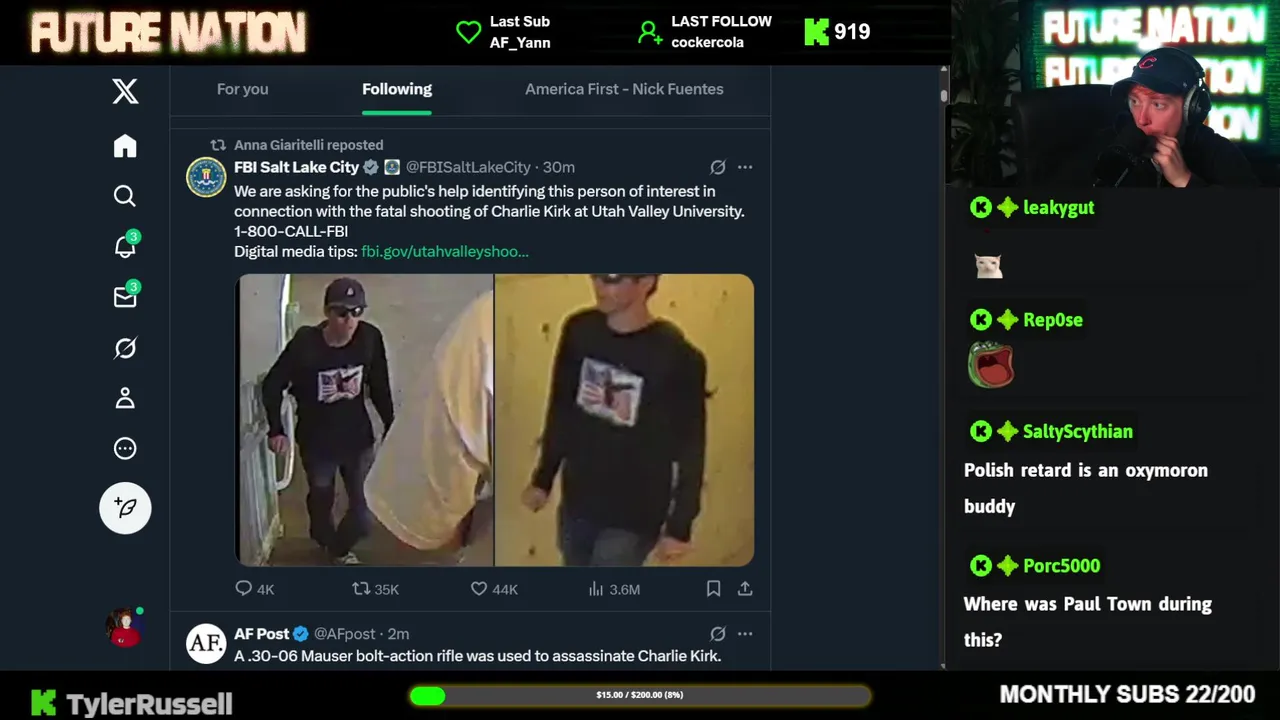Click reply icon with 4K count
Viewport: 1280px width, 720px height.
click(244, 589)
